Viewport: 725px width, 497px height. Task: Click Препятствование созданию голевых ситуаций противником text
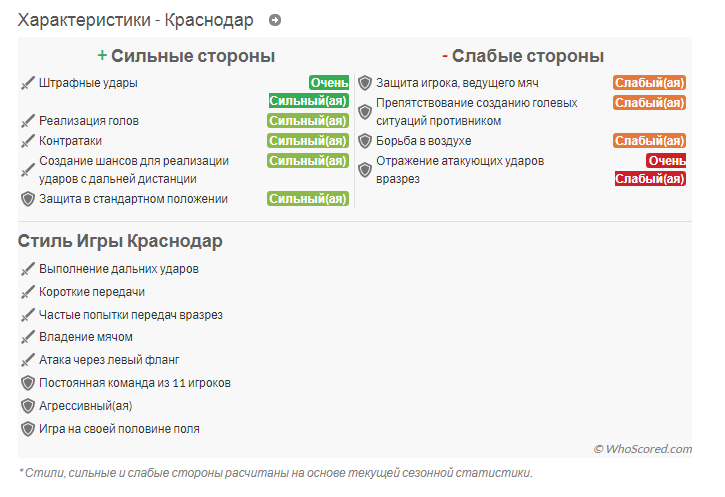477,112
